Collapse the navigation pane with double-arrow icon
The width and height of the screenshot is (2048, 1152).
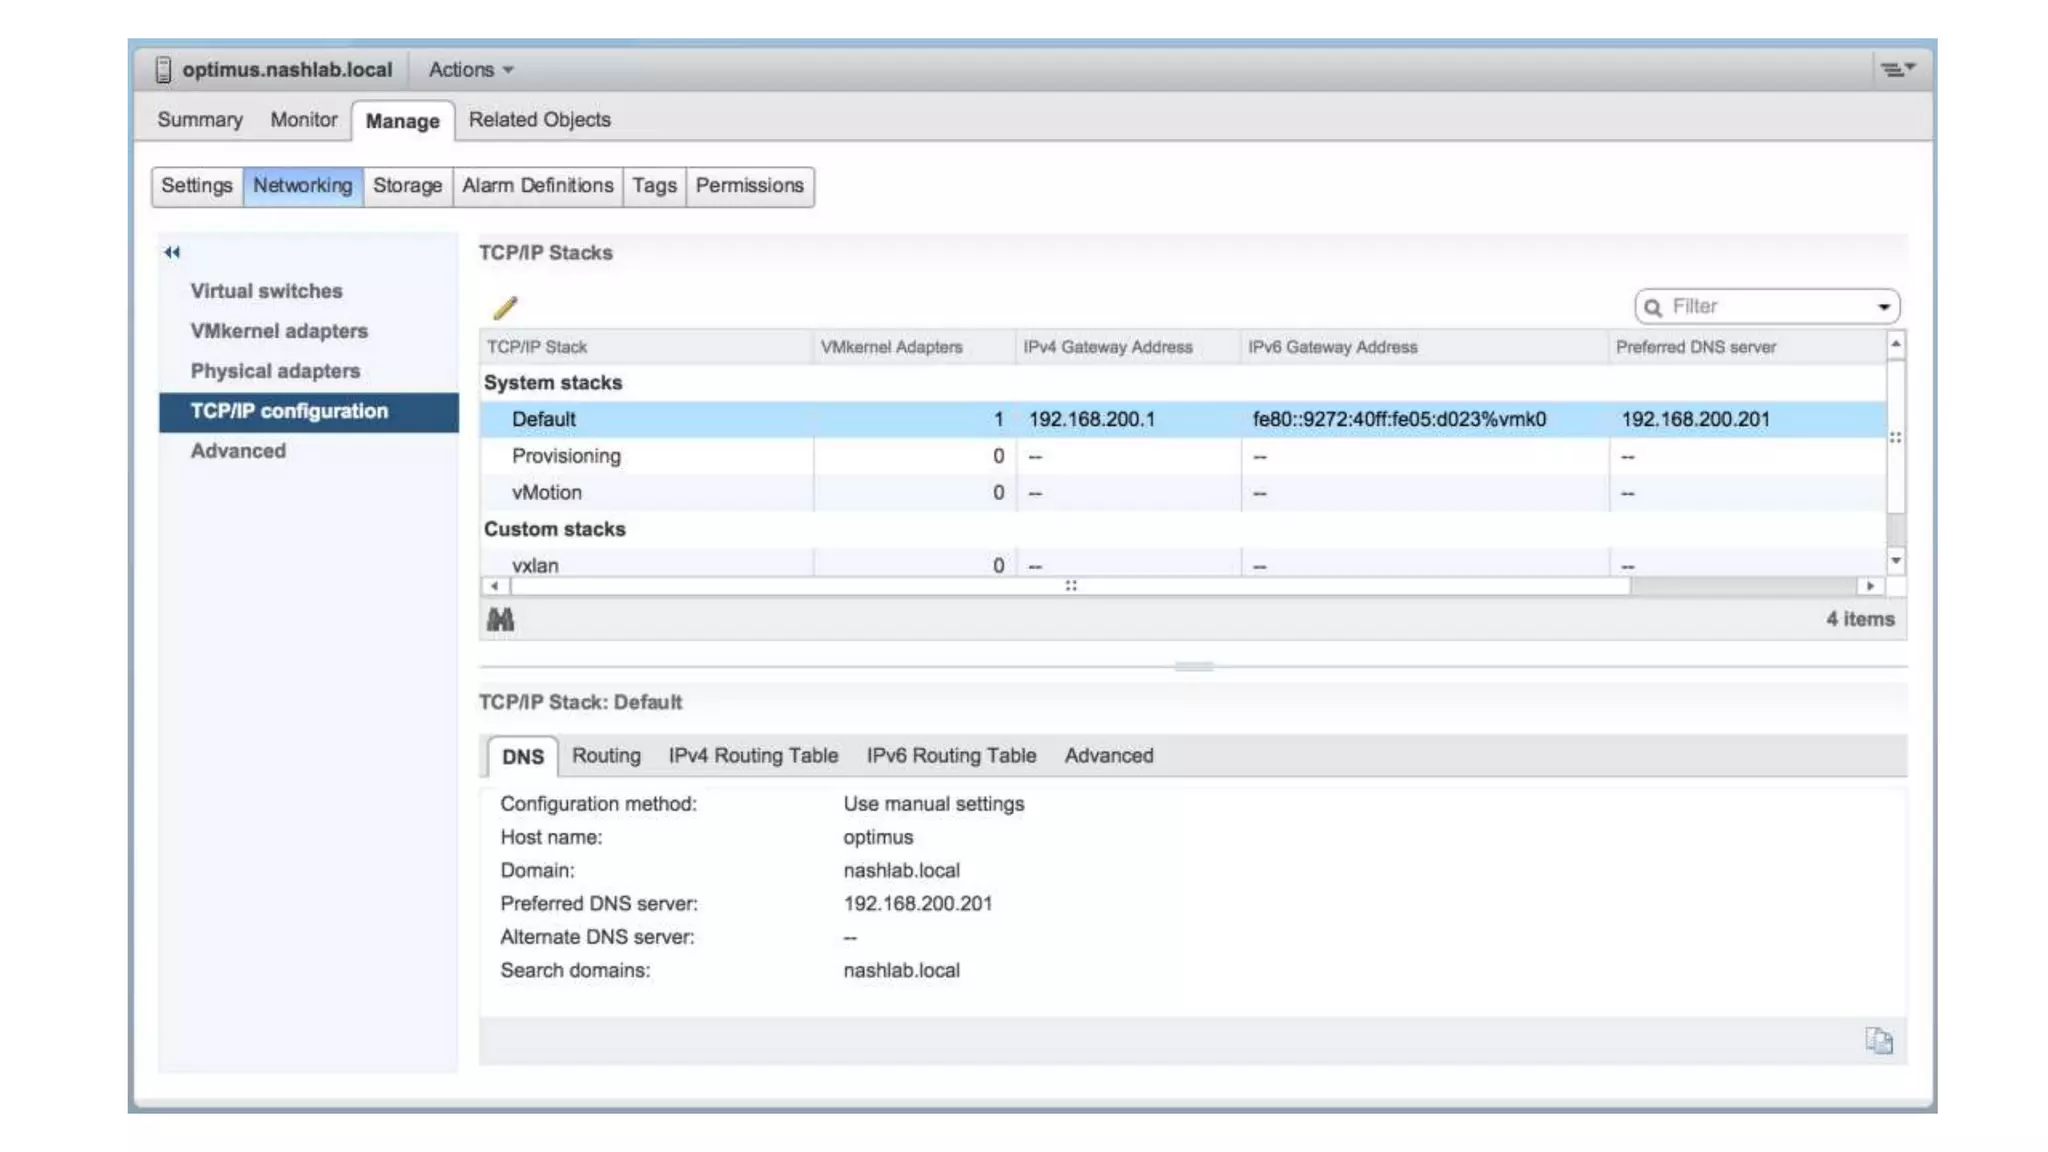172,252
